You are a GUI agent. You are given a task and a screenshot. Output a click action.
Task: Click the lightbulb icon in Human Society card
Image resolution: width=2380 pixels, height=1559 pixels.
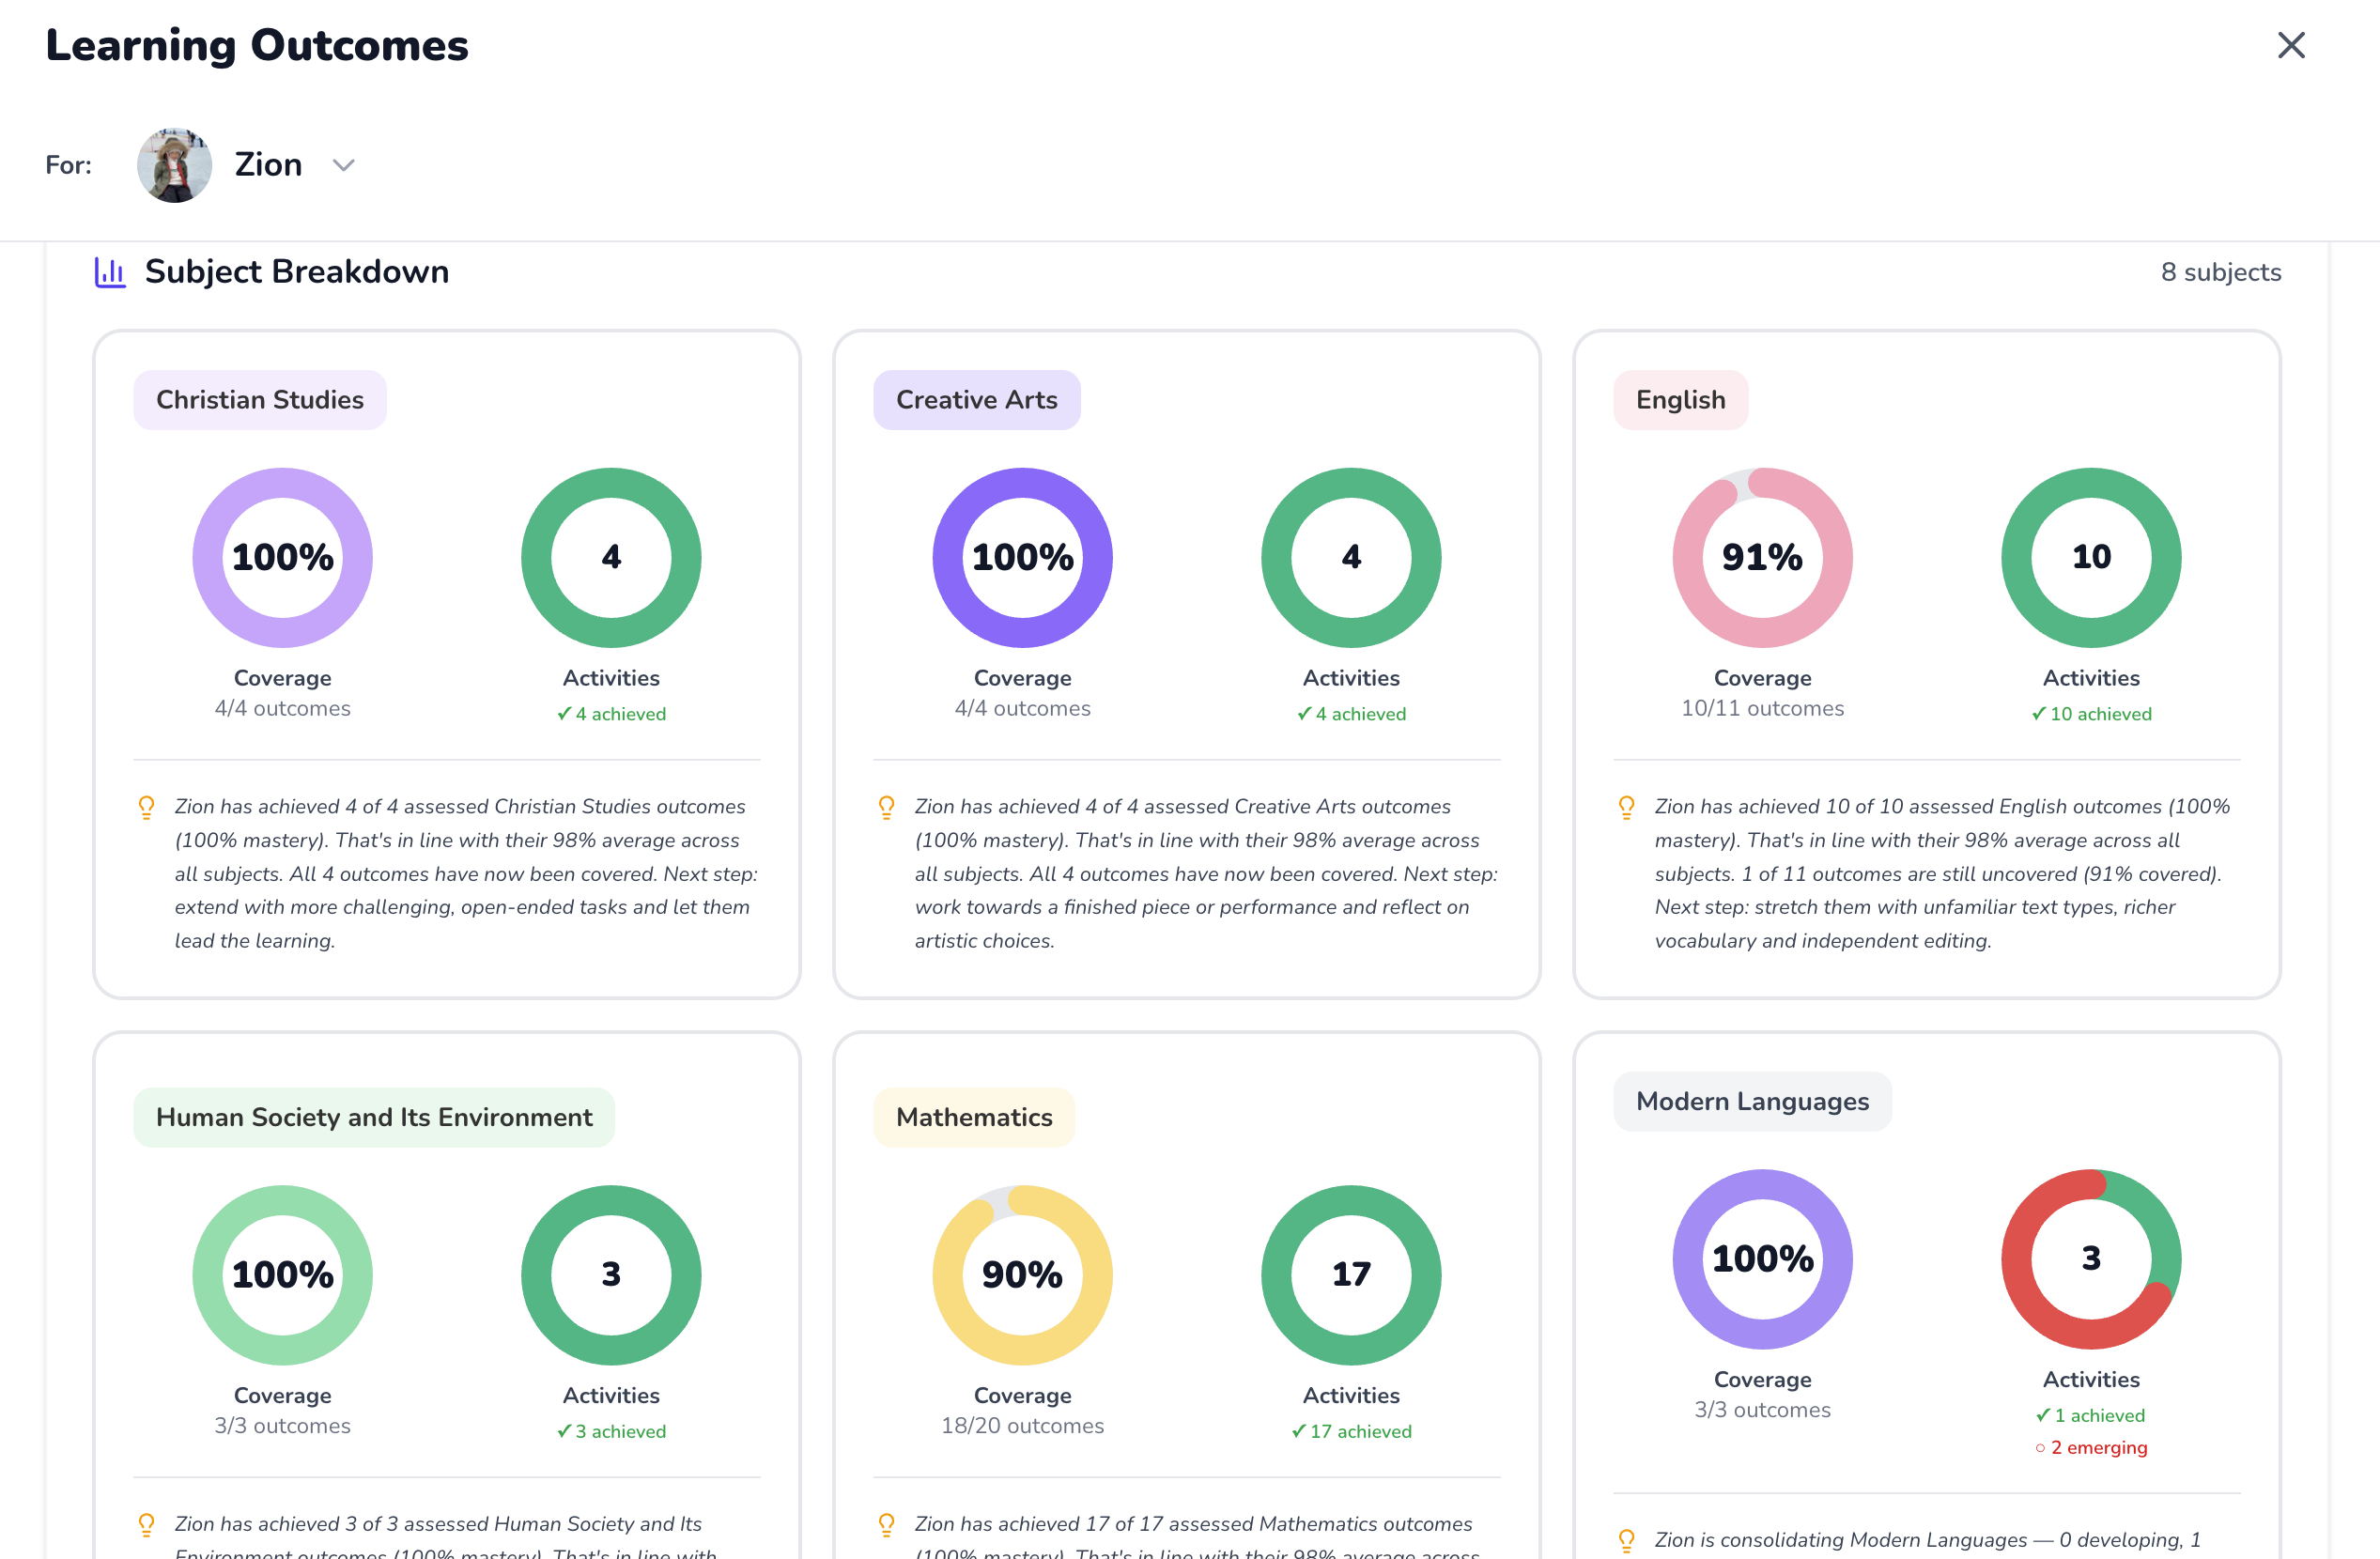(x=146, y=1524)
